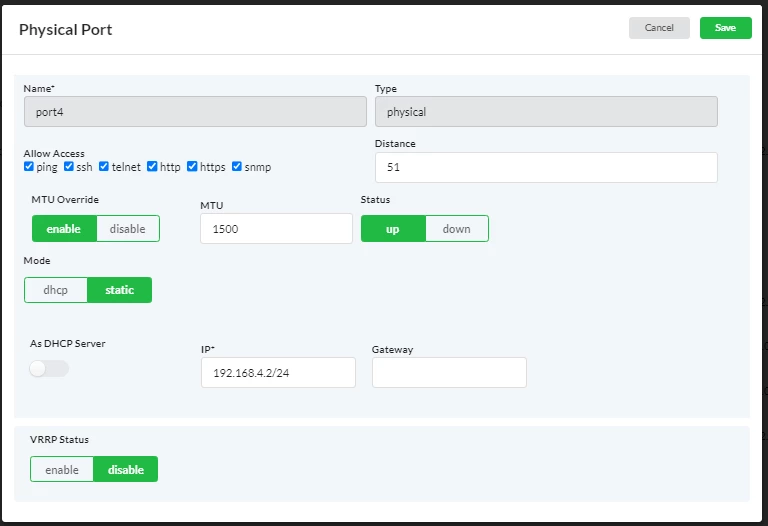Click the Save button
768x526 pixels.
pyautogui.click(x=725, y=28)
